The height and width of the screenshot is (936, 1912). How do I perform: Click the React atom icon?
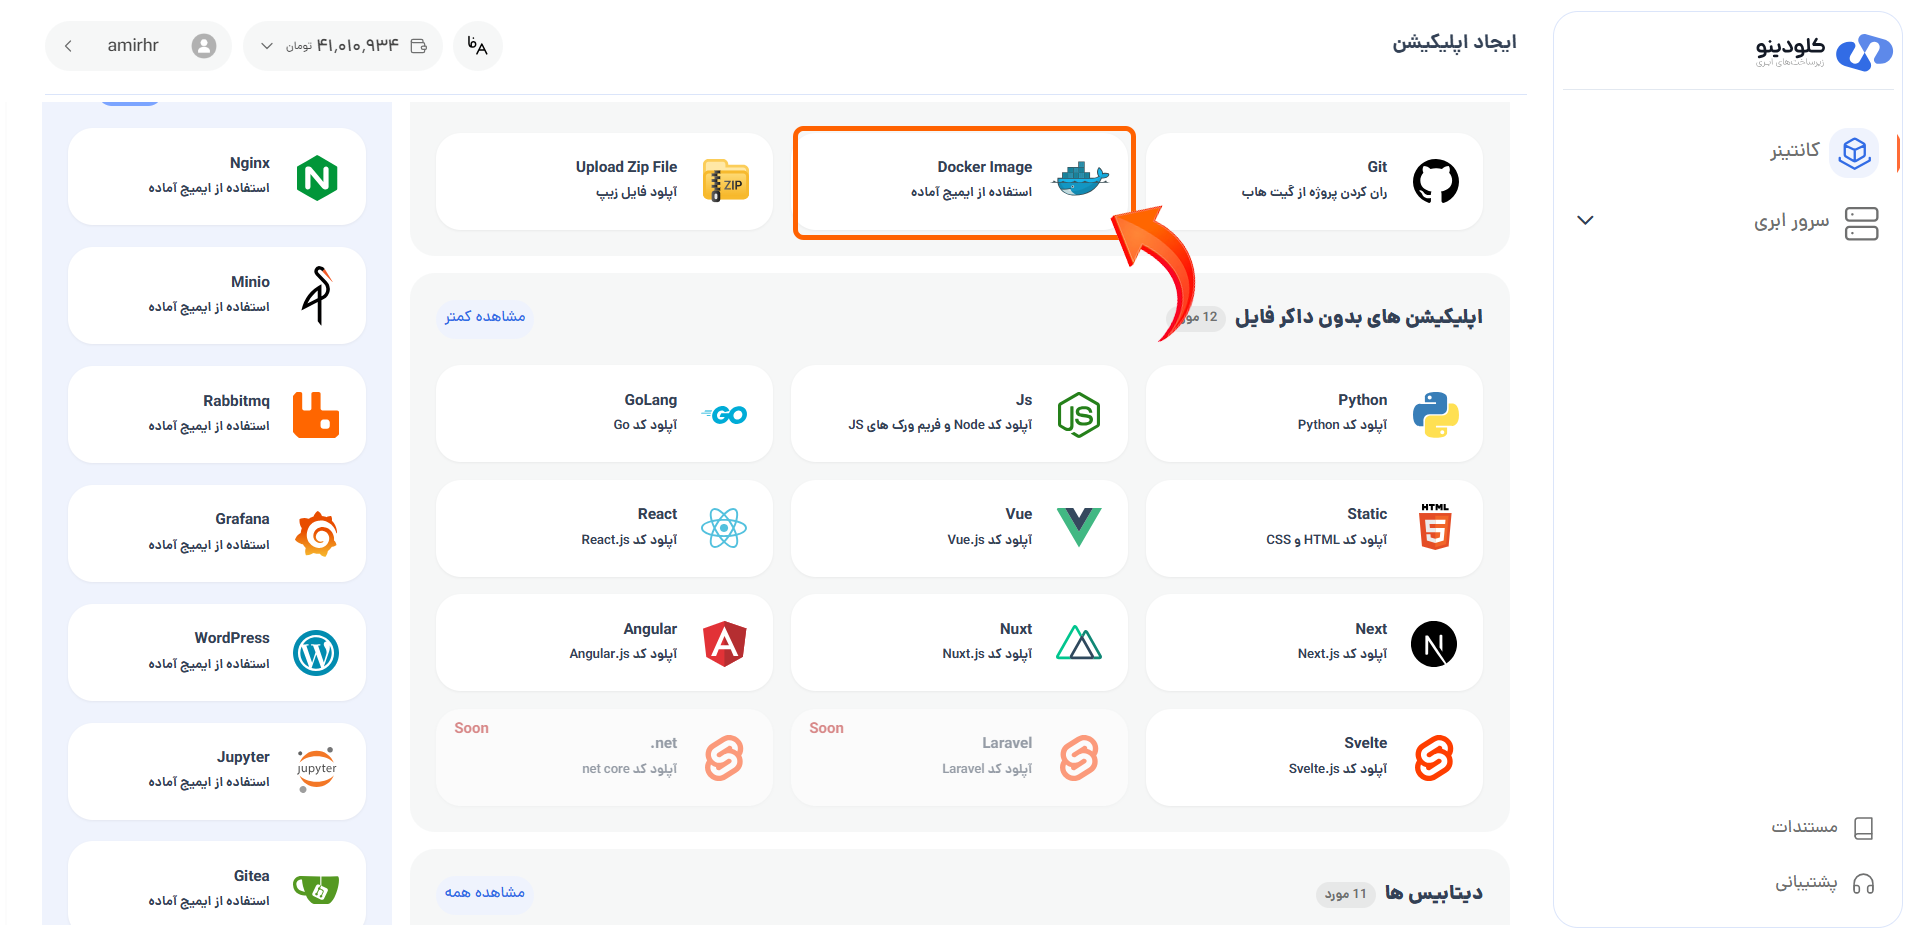coord(724,528)
